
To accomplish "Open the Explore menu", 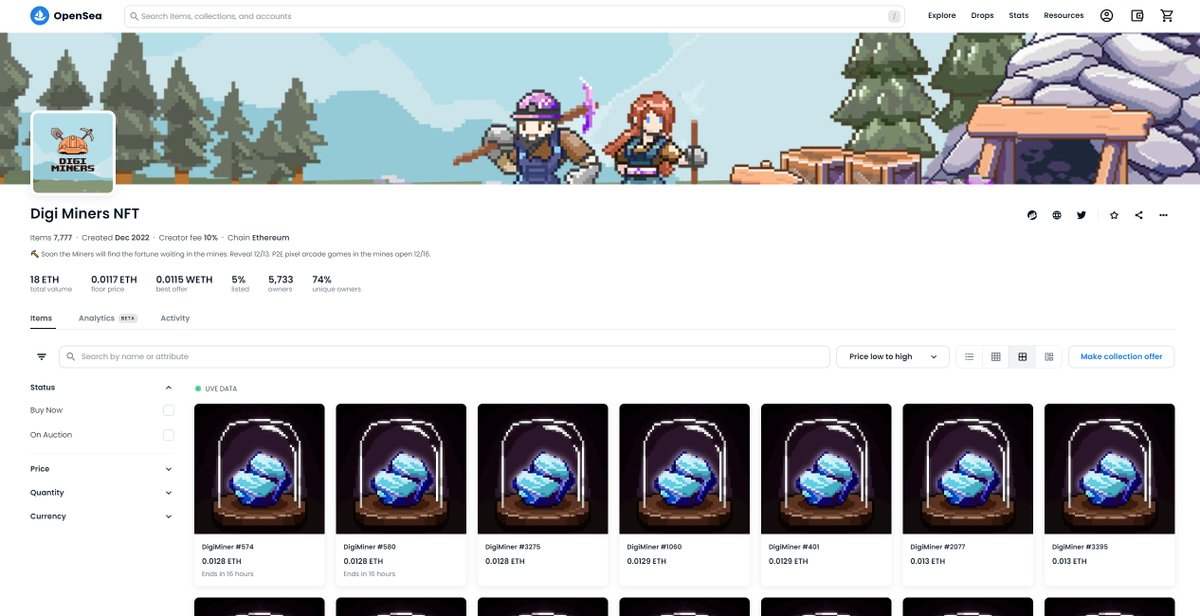I will tap(942, 16).
